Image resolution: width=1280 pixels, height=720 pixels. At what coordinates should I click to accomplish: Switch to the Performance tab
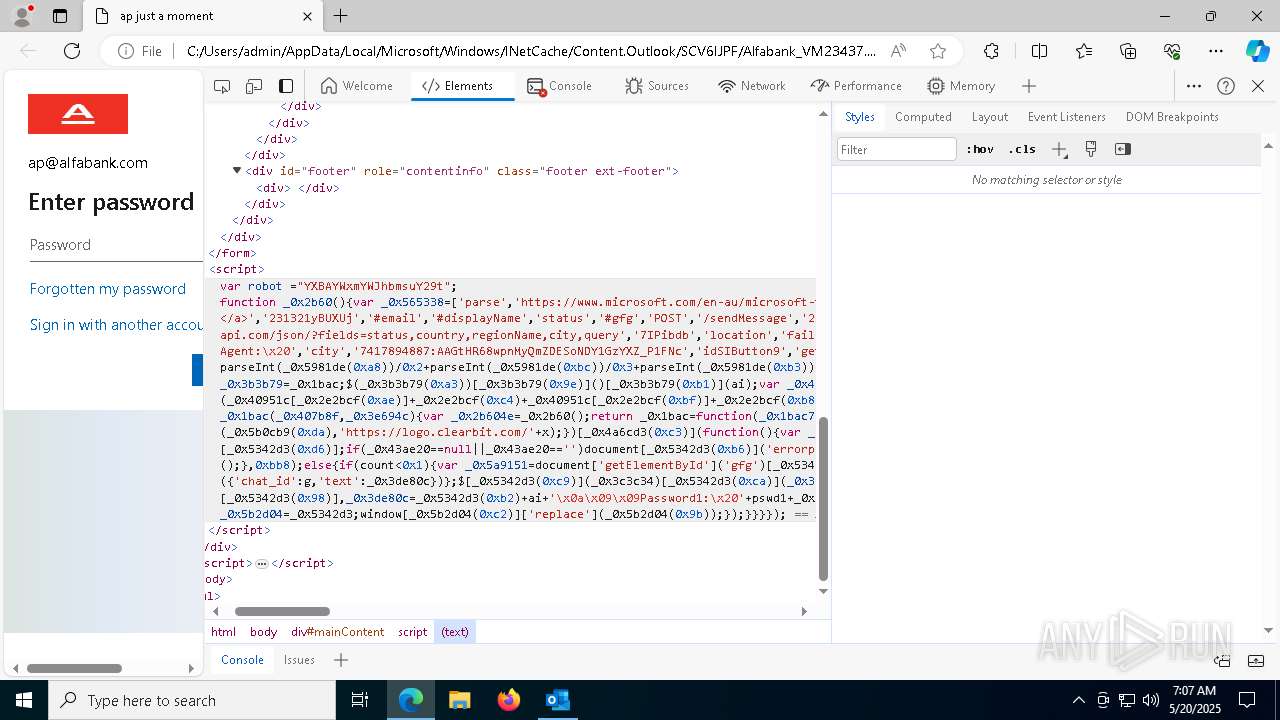pyautogui.click(x=857, y=86)
